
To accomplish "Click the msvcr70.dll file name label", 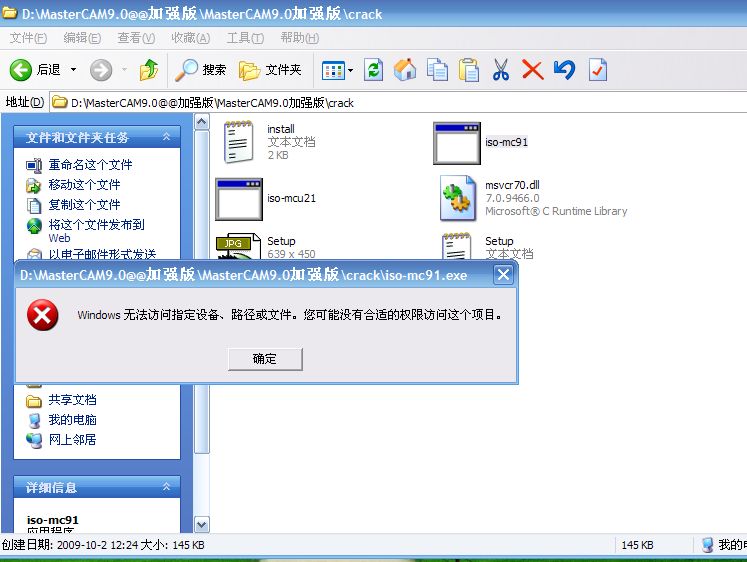I will pyautogui.click(x=513, y=185).
